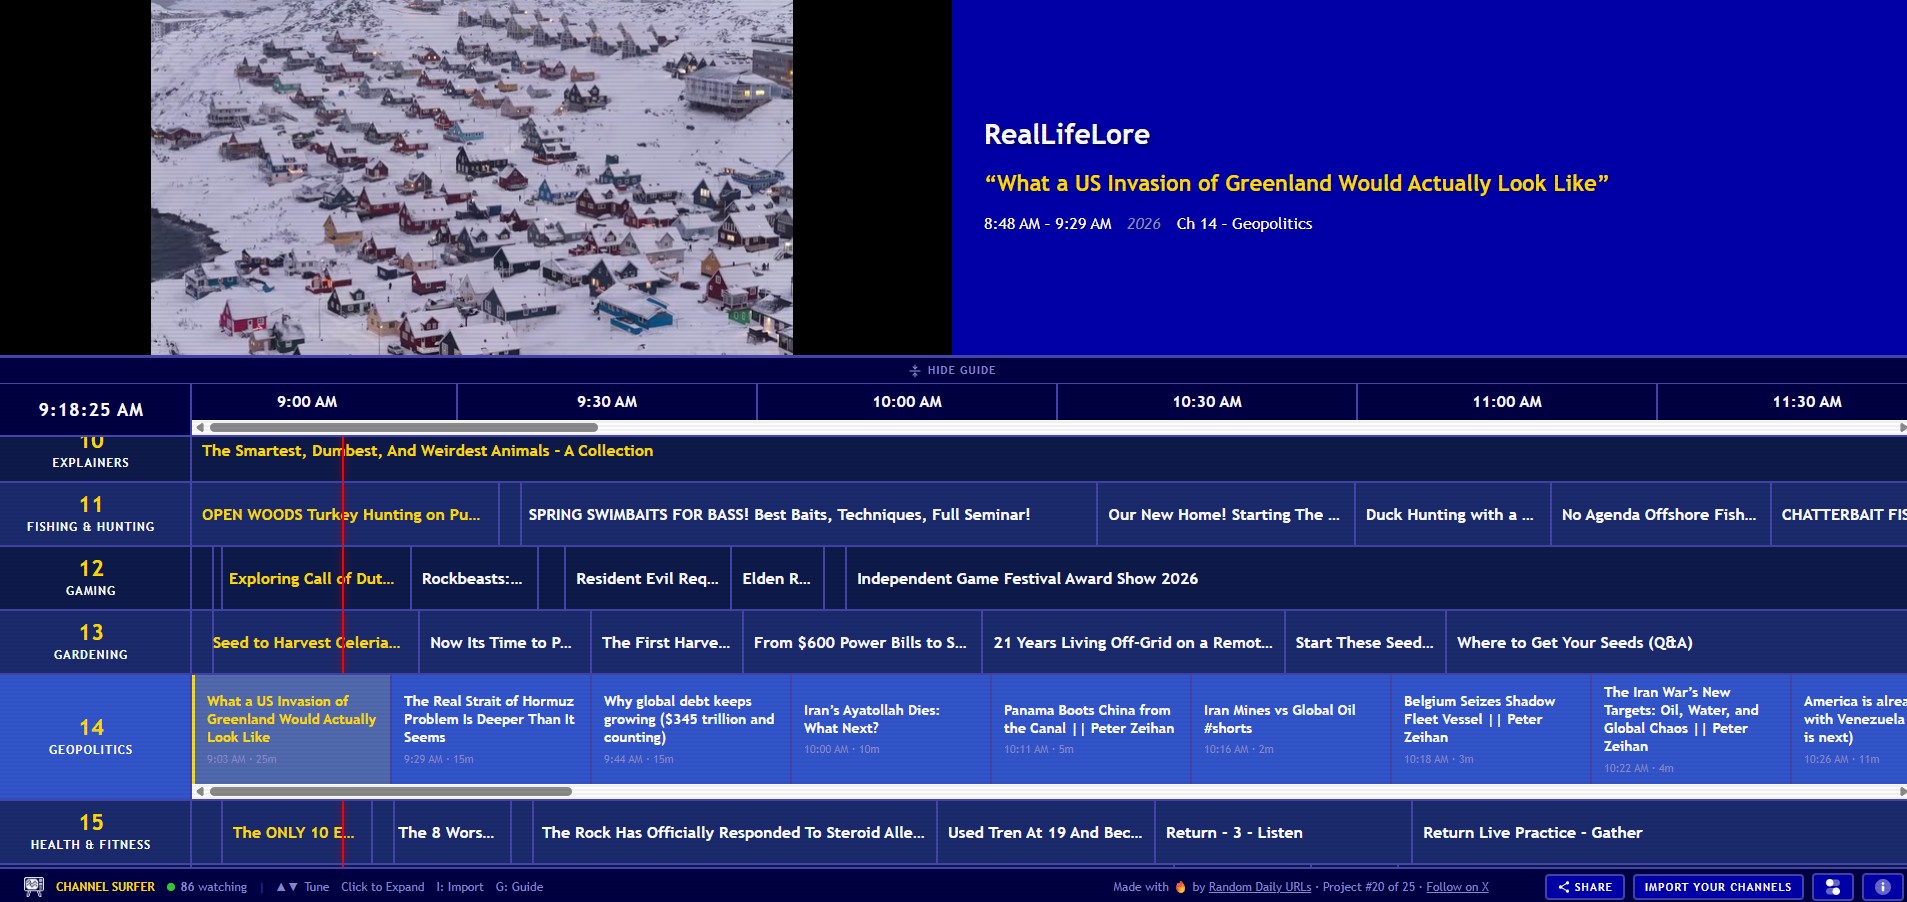Click the share arrow icon on the SHARE button

point(1566,887)
